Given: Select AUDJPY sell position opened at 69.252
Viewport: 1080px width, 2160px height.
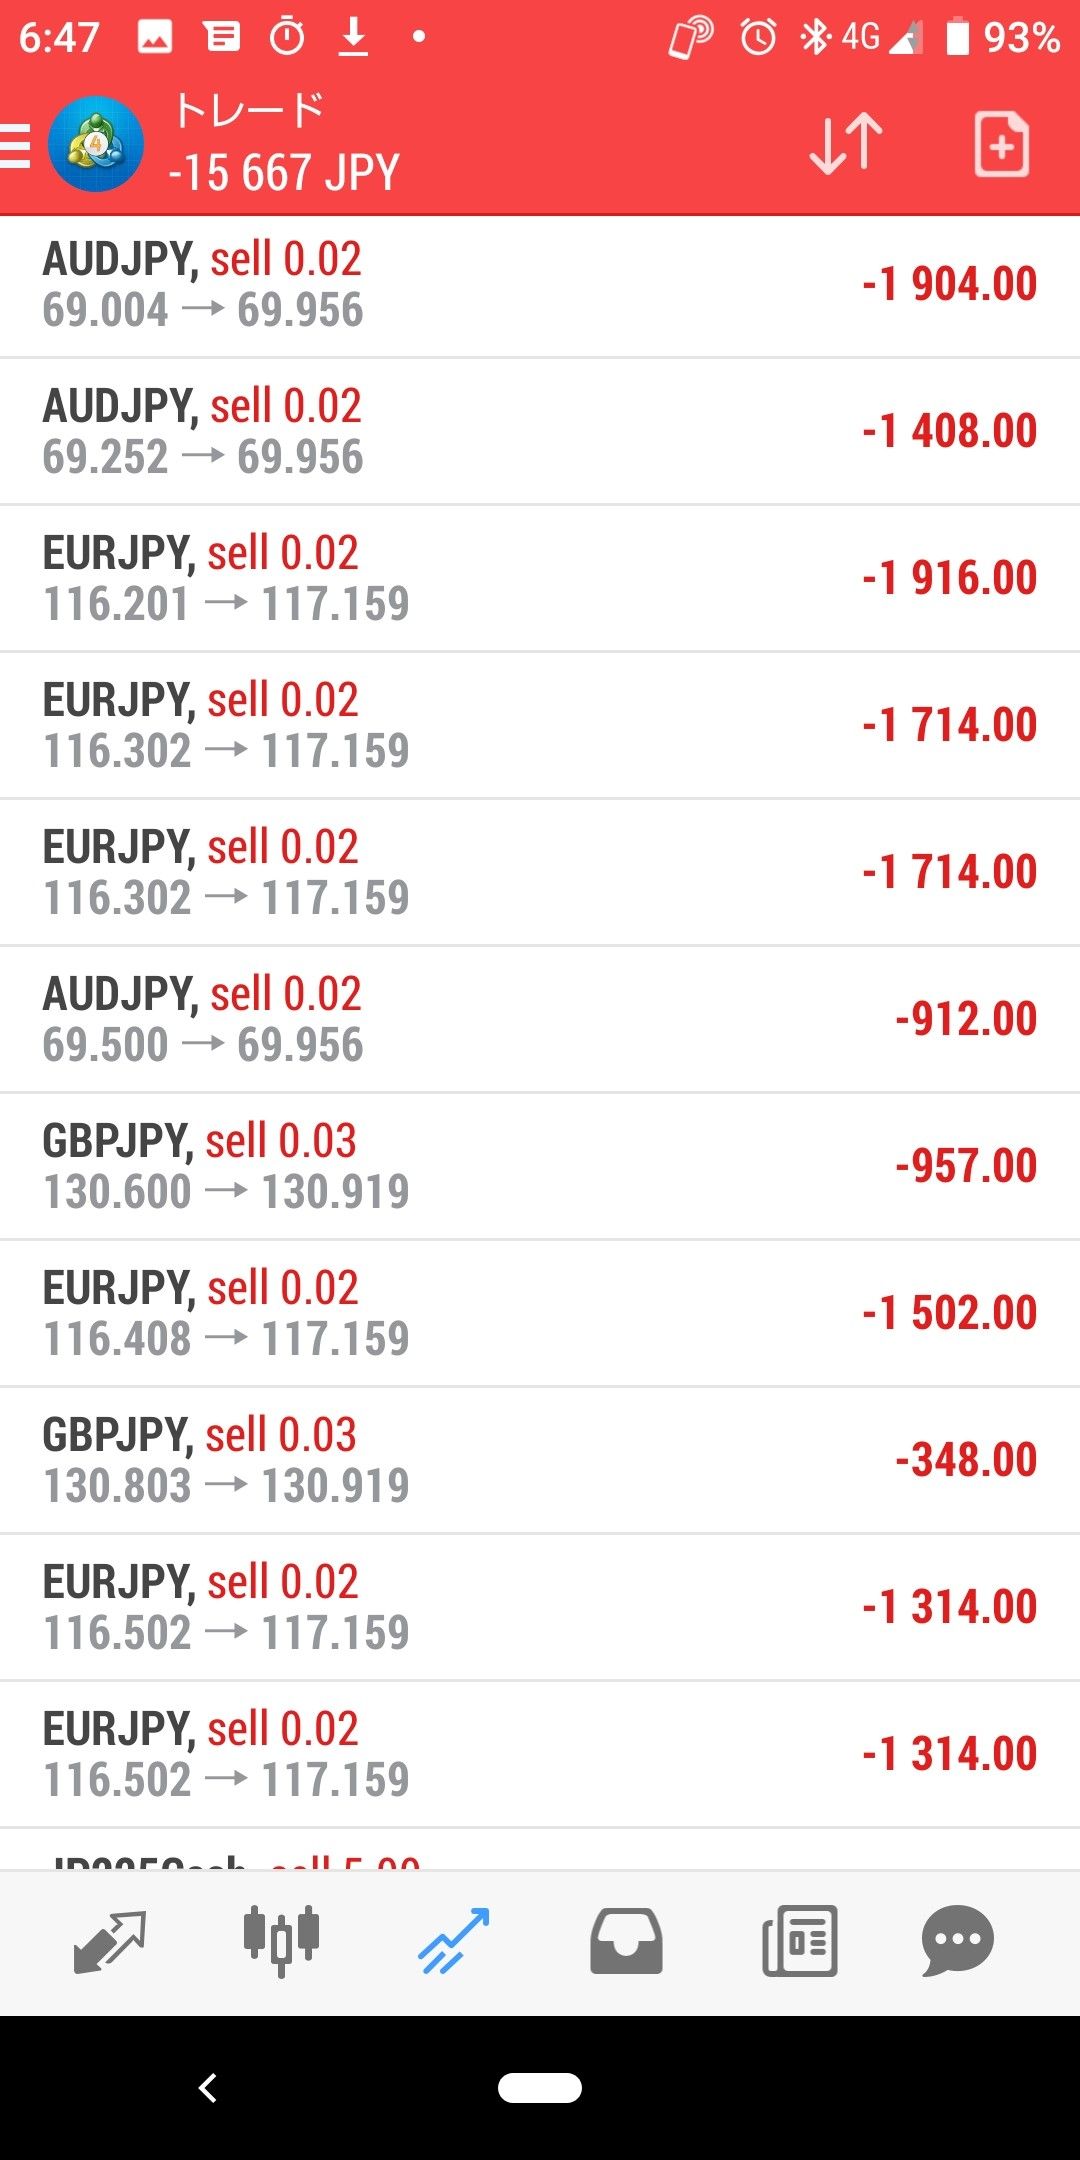Looking at the screenshot, I should [x=540, y=432].
